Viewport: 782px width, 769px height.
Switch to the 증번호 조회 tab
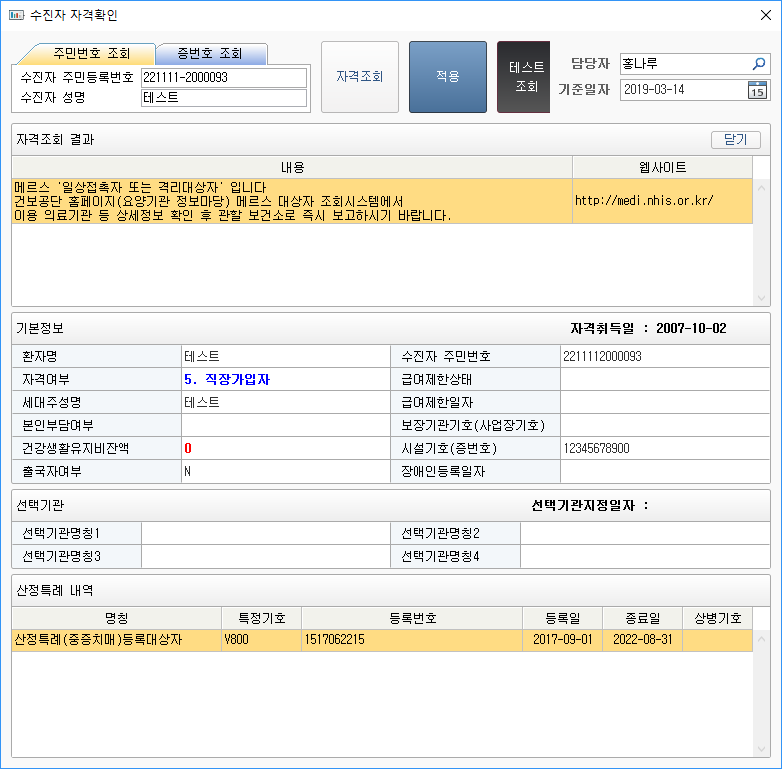click(210, 54)
